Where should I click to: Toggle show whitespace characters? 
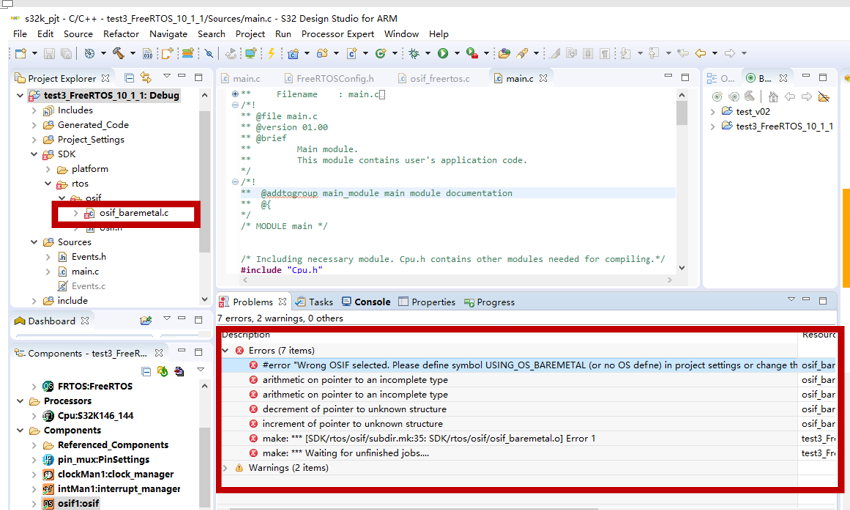(x=605, y=53)
